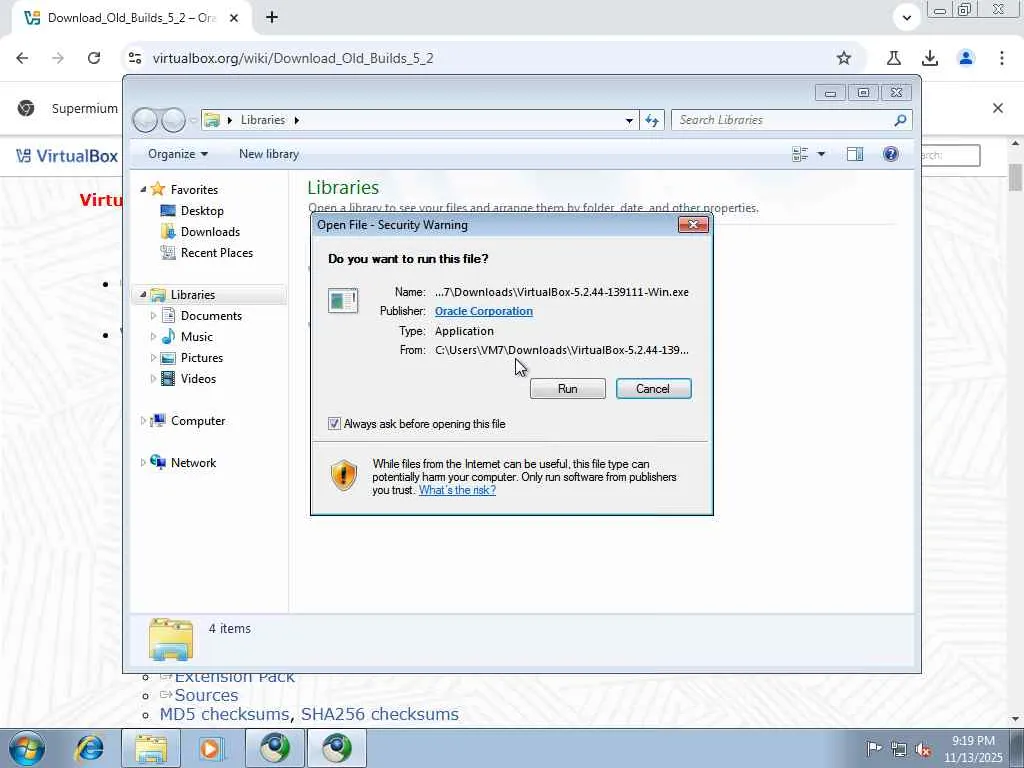This screenshot has height=768, width=1024.
Task: Click the Network icon in navigation pane
Action: (157, 462)
